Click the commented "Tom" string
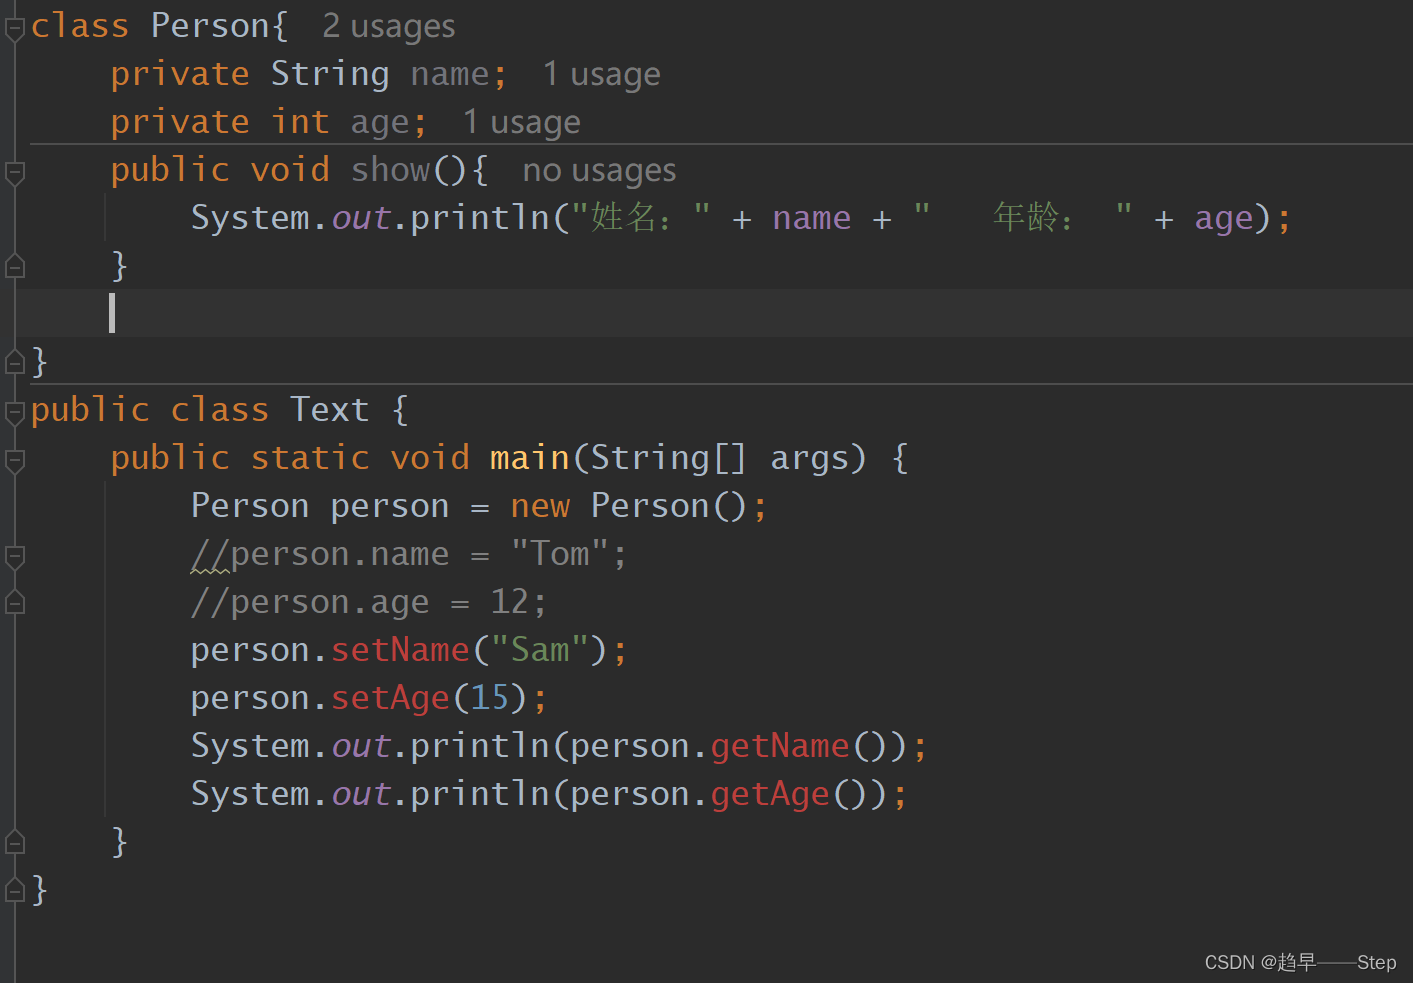The height and width of the screenshot is (983, 1413). 560,554
